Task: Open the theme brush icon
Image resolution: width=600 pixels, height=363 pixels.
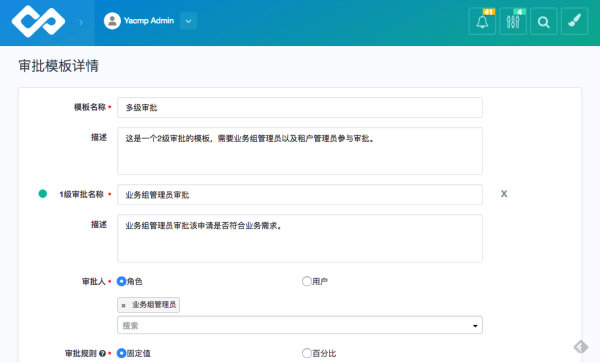Action: pos(574,21)
